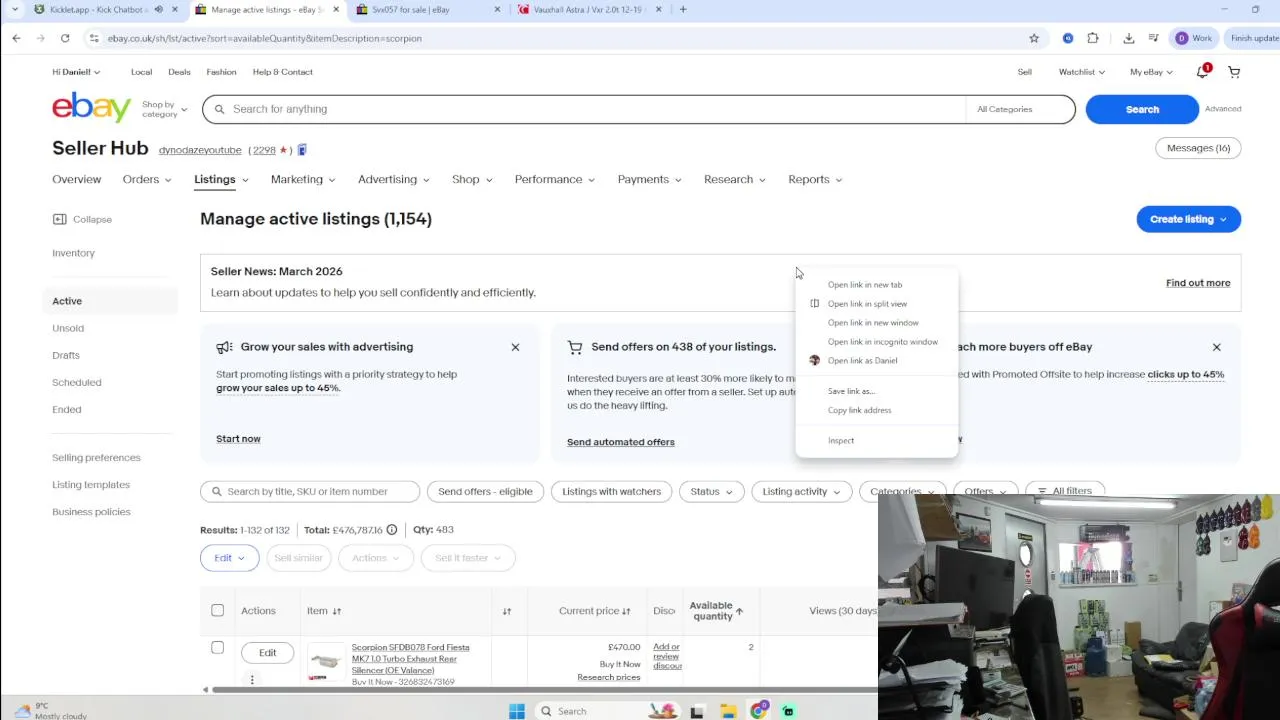Switch to Svx057 for sale tab
The height and width of the screenshot is (720, 1280).
[426, 9]
